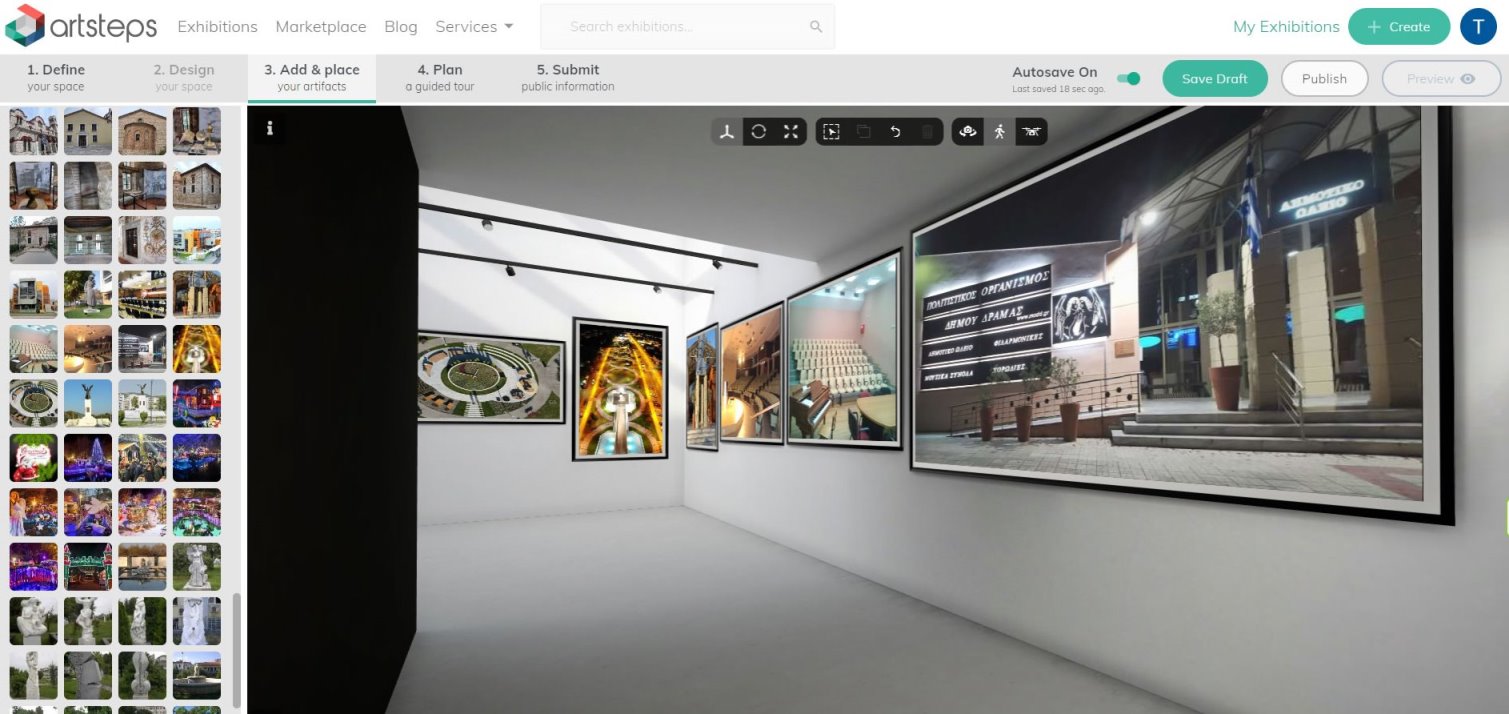Switch to walking person view mode

pyautogui.click(x=999, y=132)
